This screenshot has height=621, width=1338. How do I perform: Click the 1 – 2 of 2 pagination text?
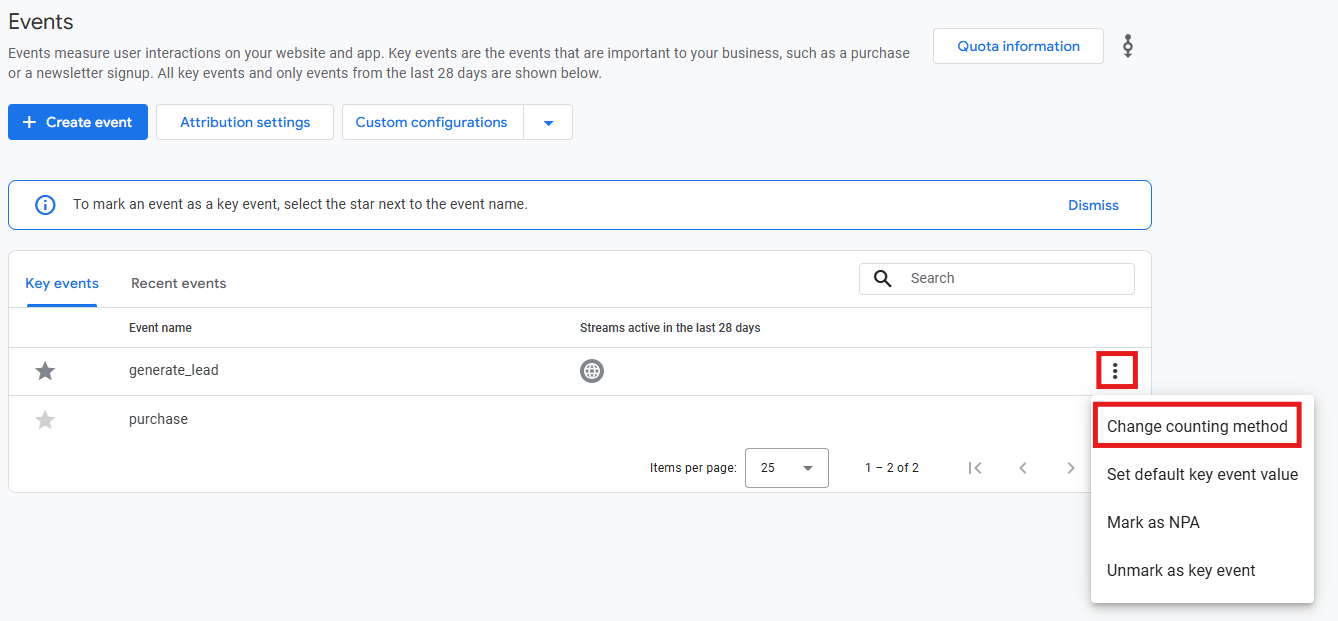[892, 468]
